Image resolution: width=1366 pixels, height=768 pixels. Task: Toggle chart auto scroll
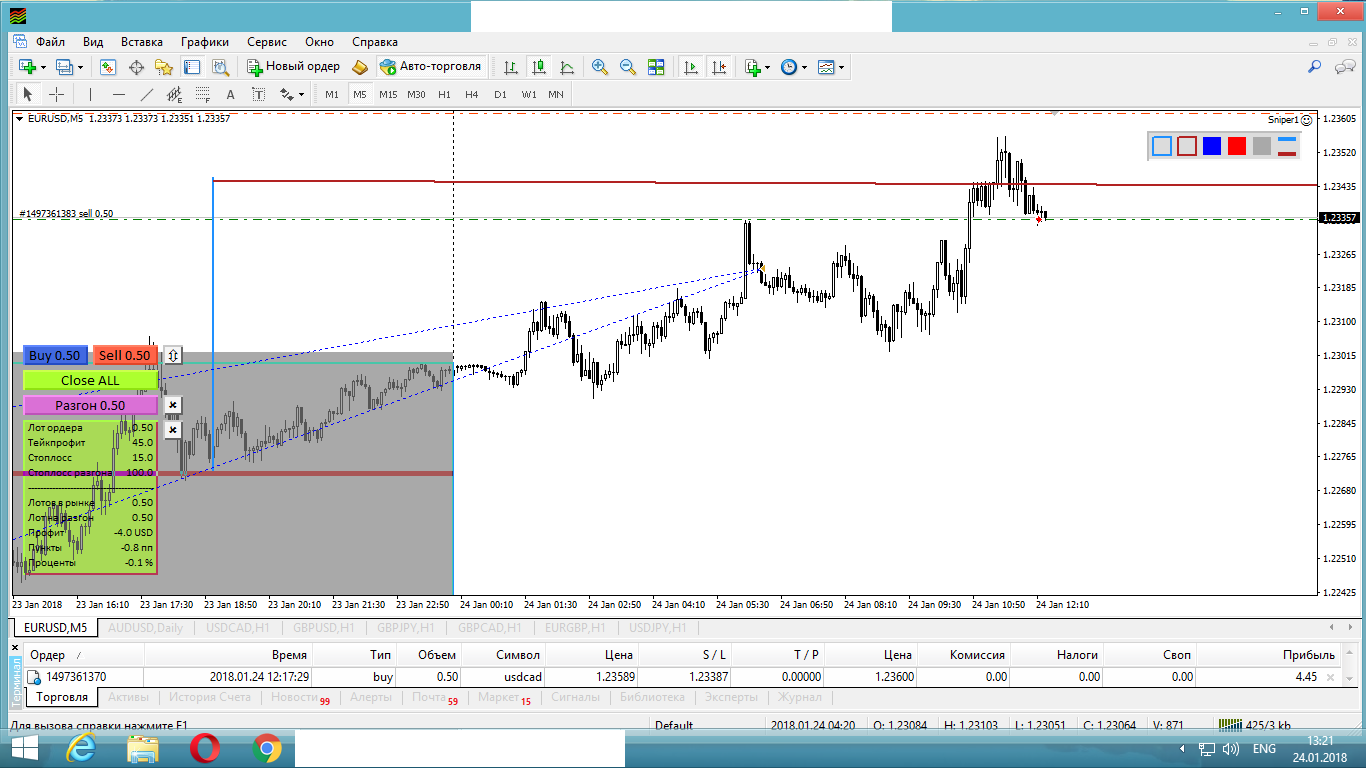pos(691,67)
